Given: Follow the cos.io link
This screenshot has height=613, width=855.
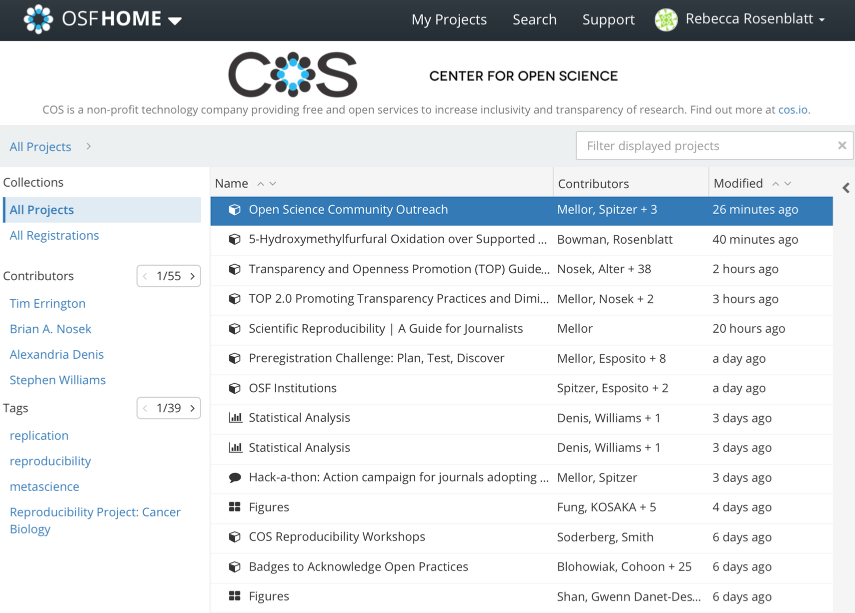Looking at the screenshot, I should pos(793,110).
